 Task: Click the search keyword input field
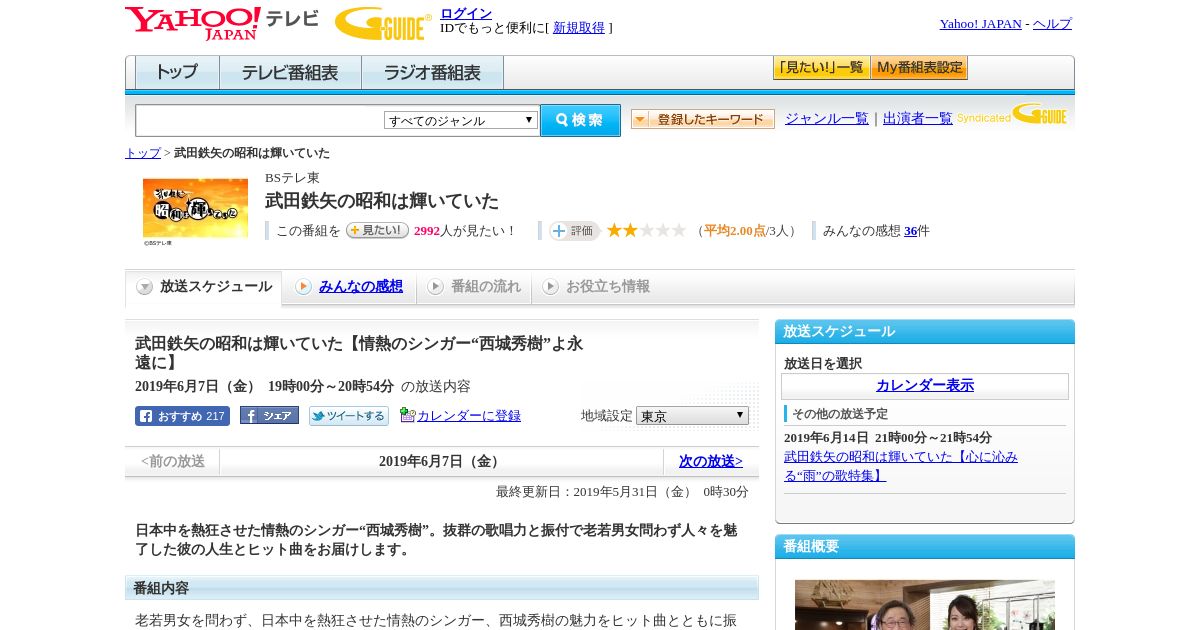click(x=259, y=120)
